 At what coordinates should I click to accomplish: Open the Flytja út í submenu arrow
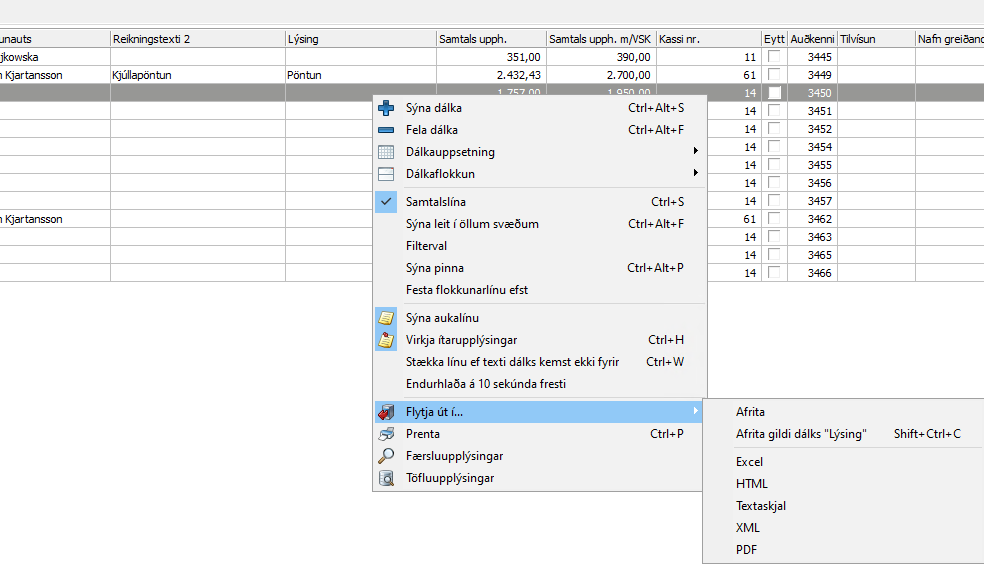pos(695,411)
